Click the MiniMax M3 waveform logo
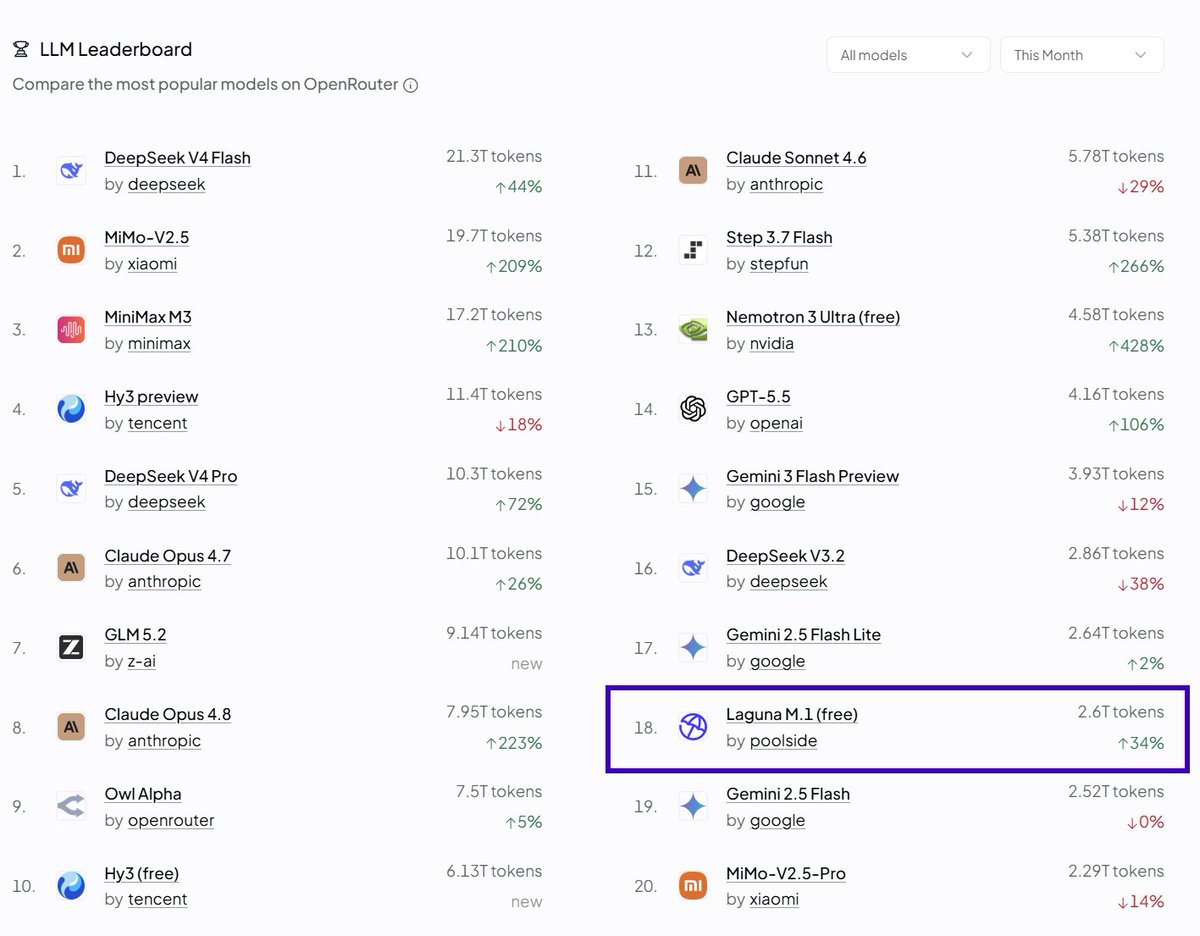The width and height of the screenshot is (1200, 936). click(71, 330)
